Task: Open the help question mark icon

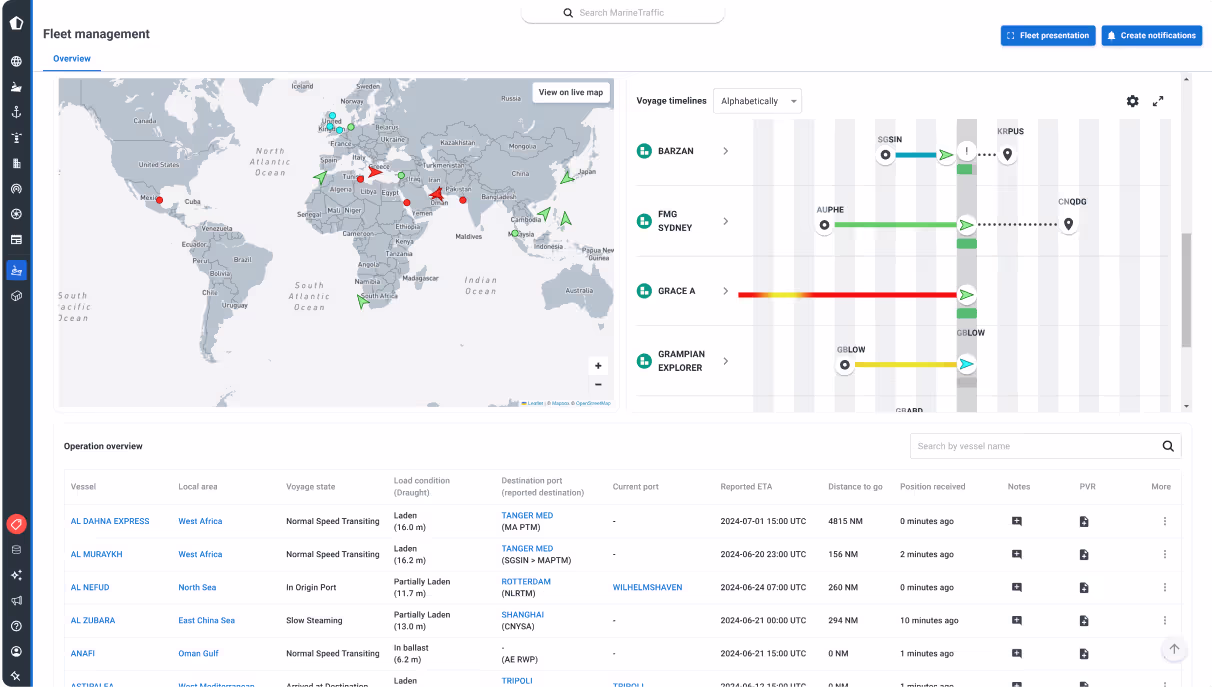Action: tap(16, 626)
